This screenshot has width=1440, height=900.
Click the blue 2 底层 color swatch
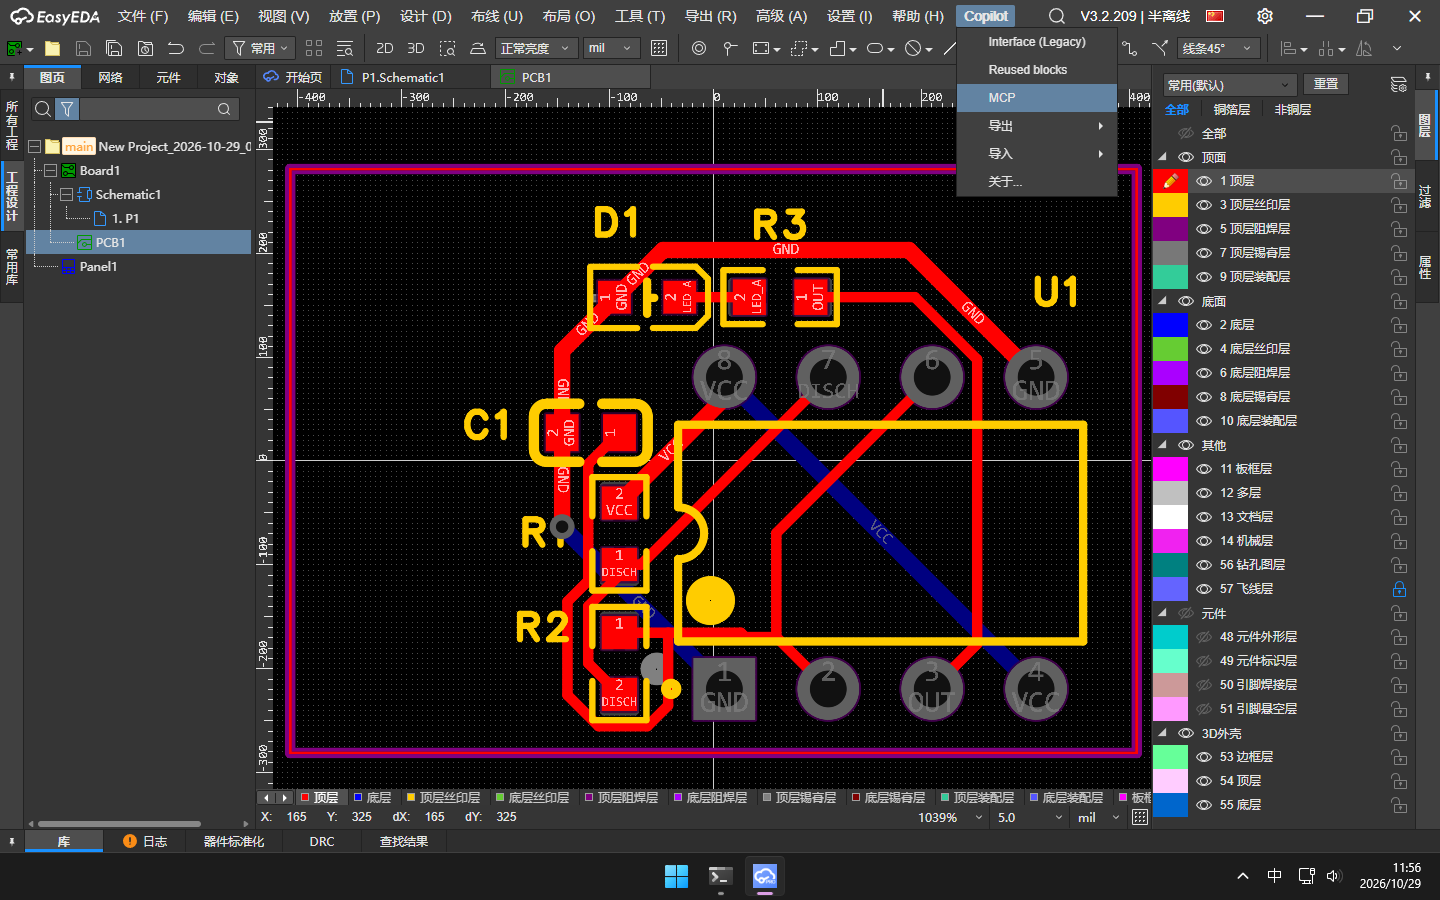(x=1171, y=325)
